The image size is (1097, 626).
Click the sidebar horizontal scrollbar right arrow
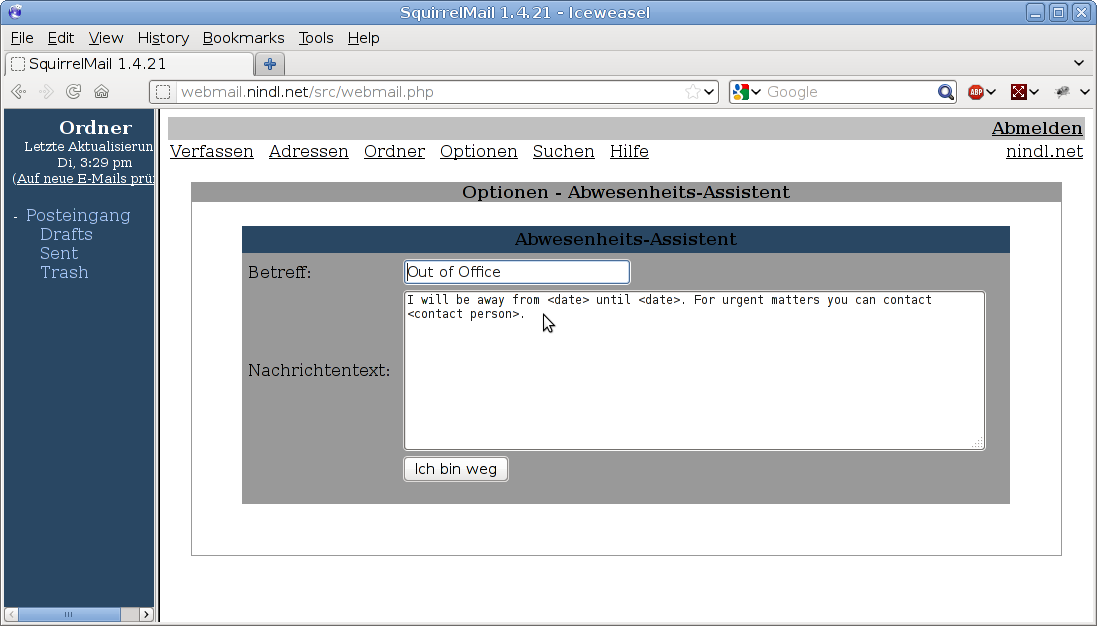pyautogui.click(x=146, y=614)
